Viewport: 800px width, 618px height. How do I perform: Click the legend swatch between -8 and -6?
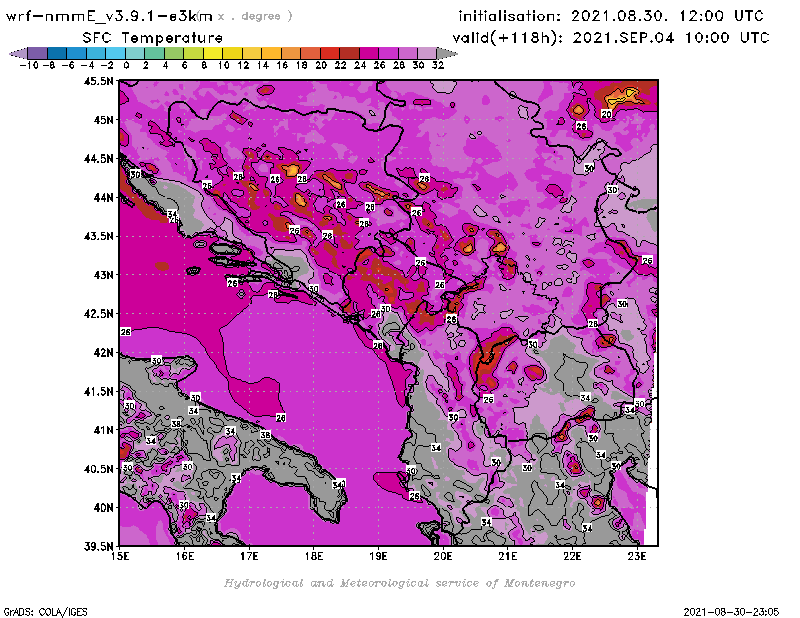57,53
